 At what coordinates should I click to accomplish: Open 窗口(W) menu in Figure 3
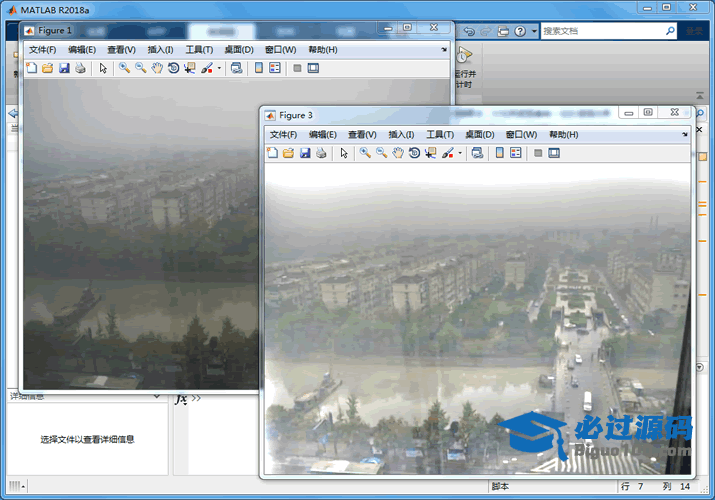[521, 134]
